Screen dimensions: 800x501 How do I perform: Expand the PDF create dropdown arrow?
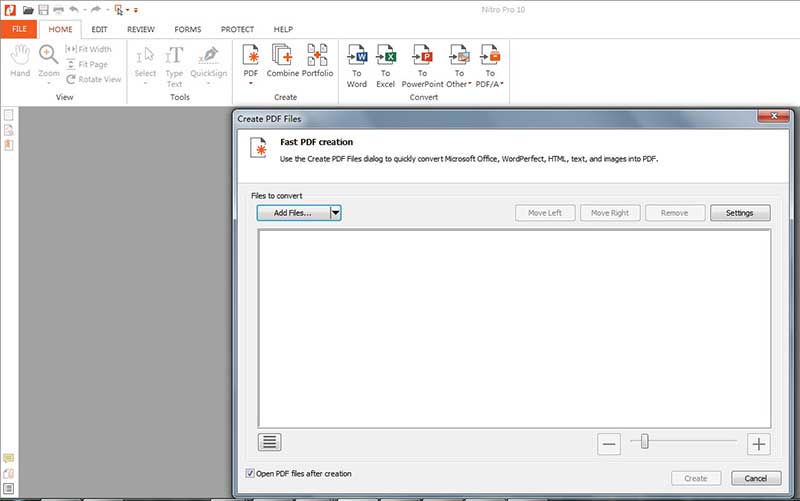251,83
